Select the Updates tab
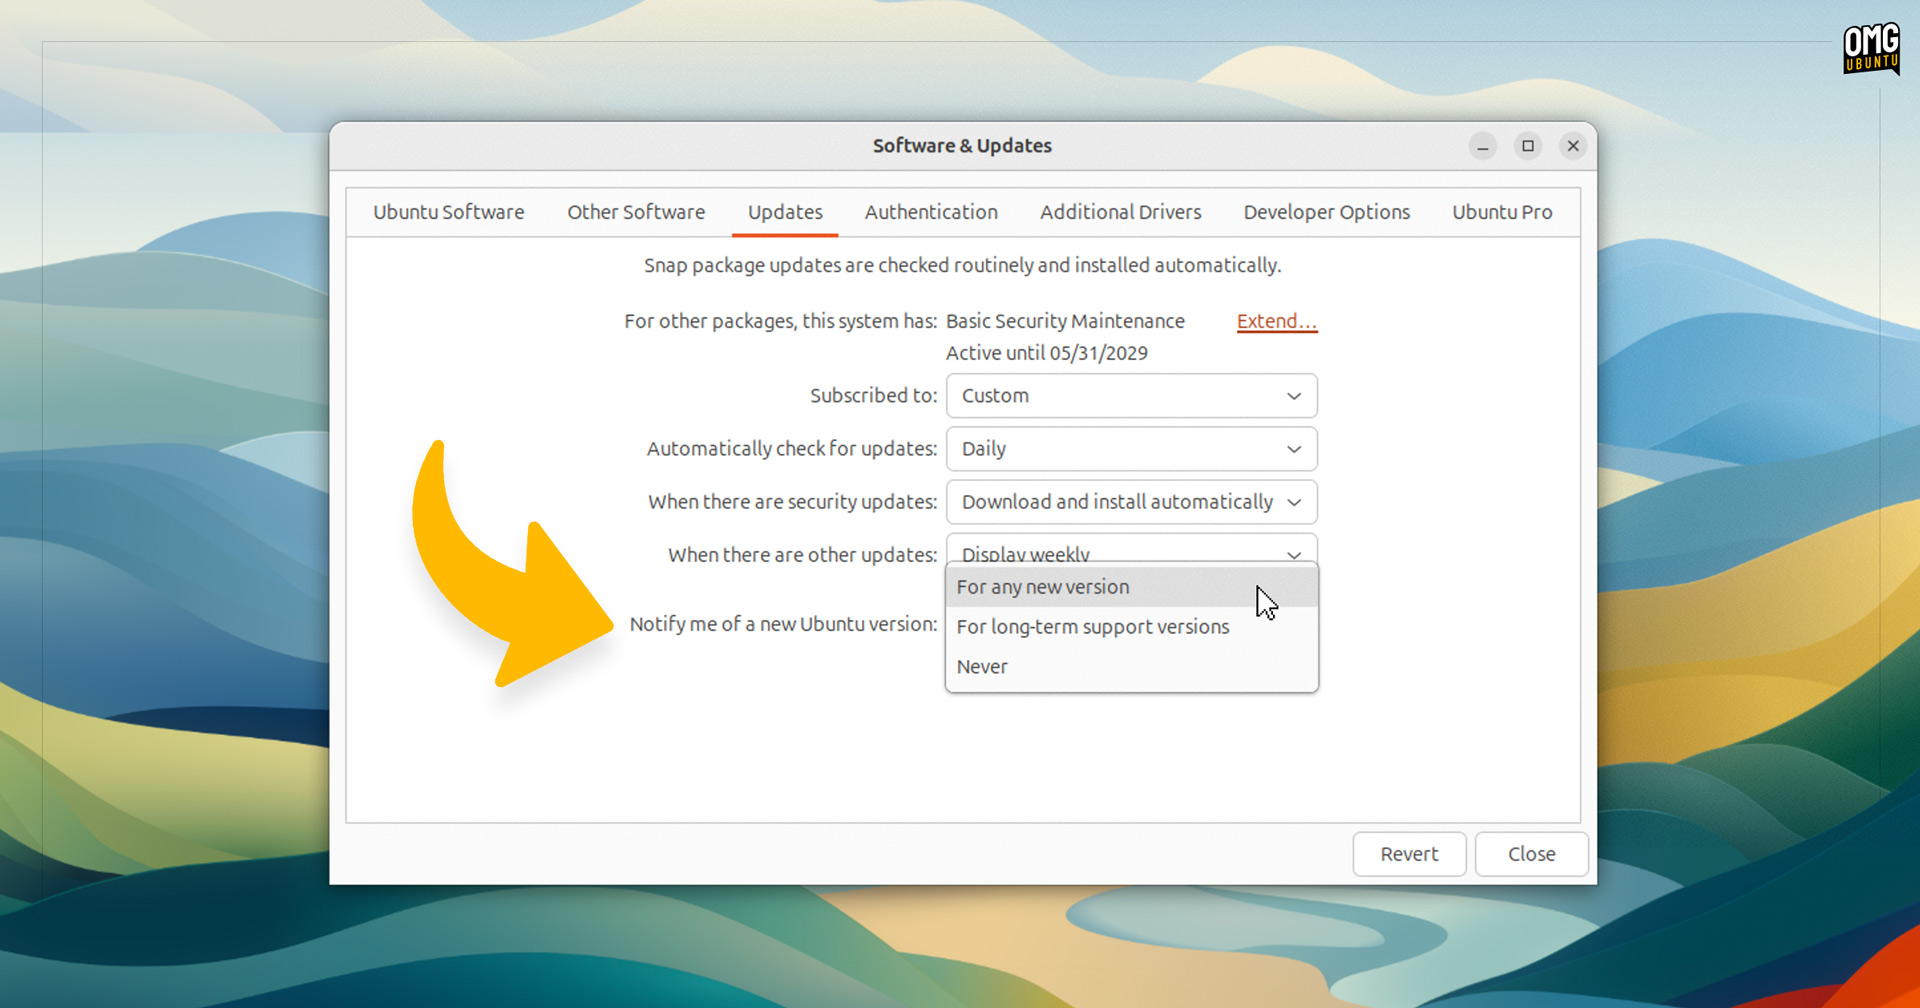 coord(785,212)
